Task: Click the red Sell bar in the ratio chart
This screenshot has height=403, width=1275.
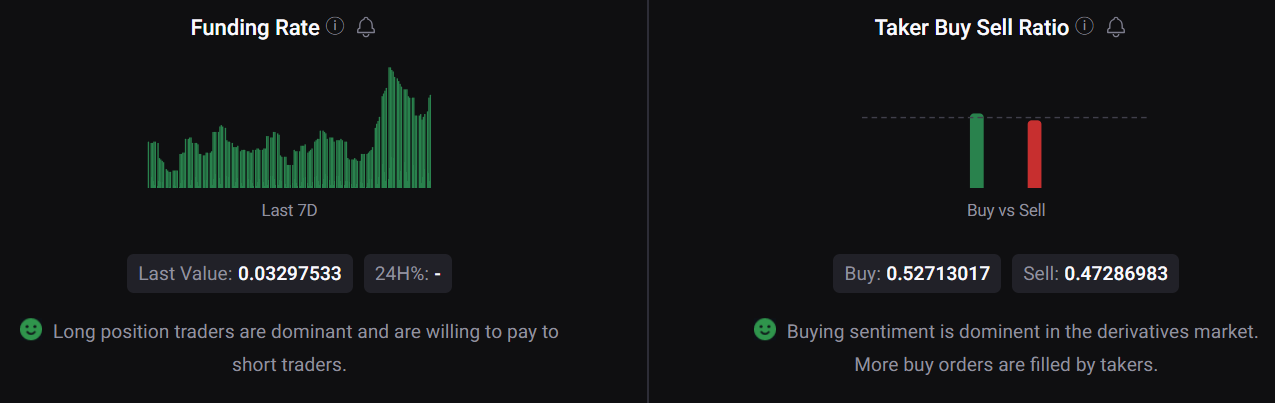Action: pos(1034,154)
